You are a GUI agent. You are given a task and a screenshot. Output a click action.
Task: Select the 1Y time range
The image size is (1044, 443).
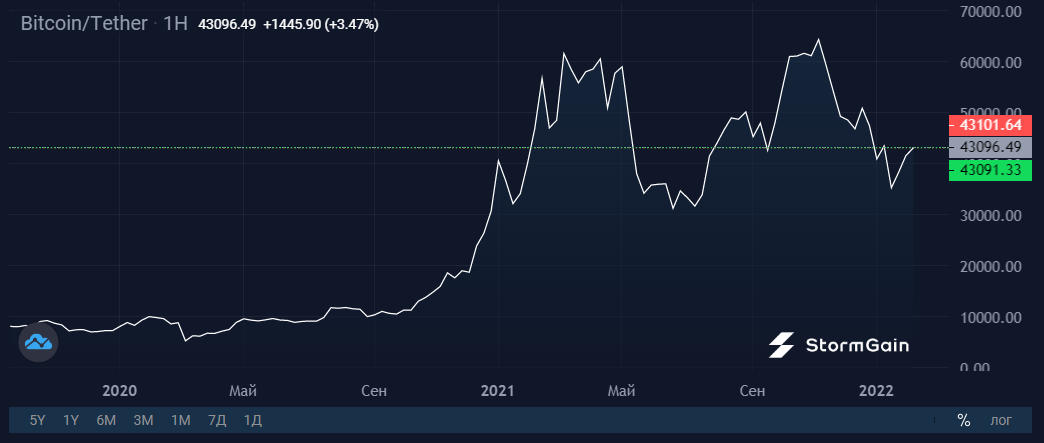(x=71, y=420)
